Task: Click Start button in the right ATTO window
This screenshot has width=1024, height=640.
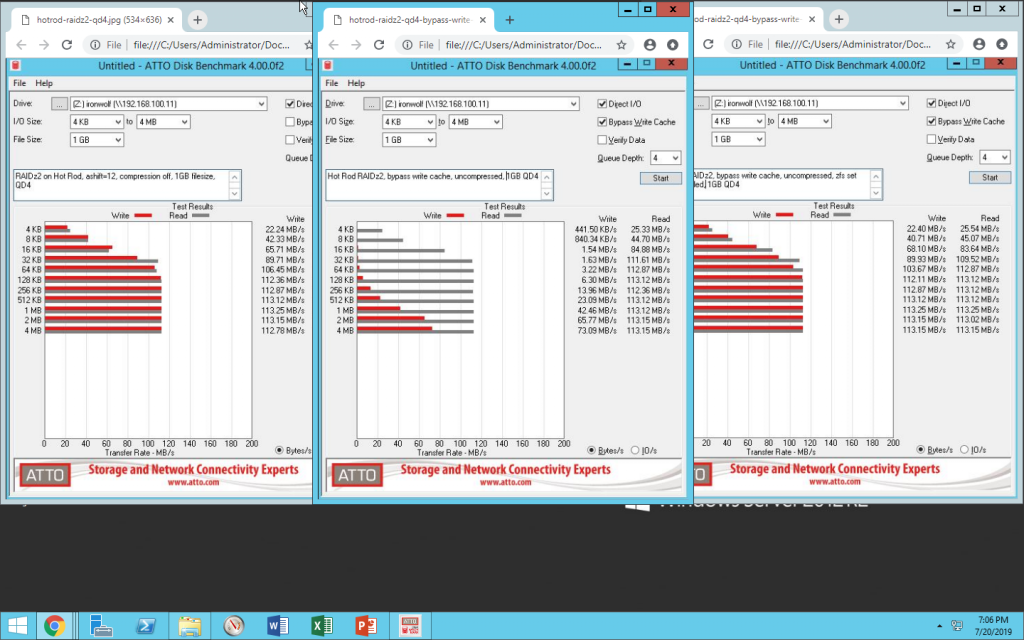Action: [x=989, y=178]
